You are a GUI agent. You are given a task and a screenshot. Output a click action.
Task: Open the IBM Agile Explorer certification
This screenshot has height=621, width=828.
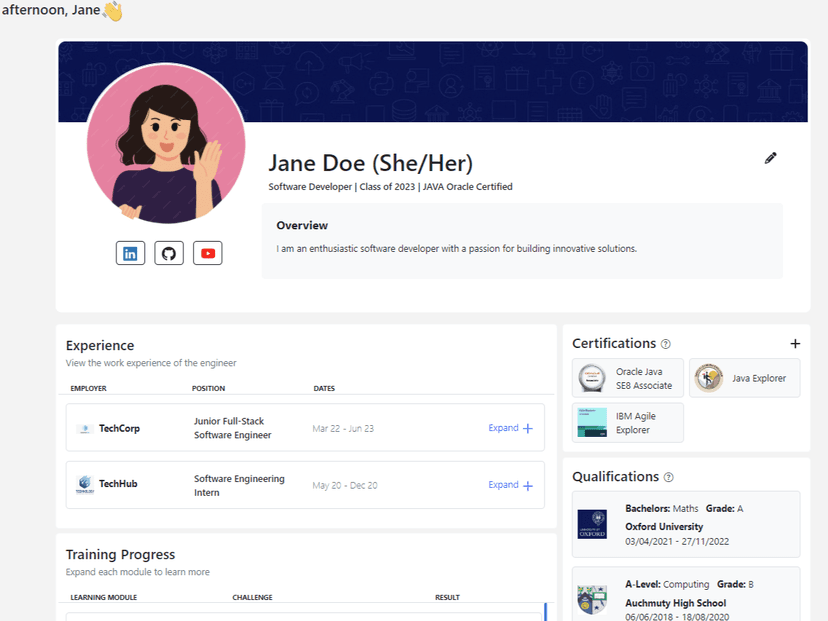628,422
